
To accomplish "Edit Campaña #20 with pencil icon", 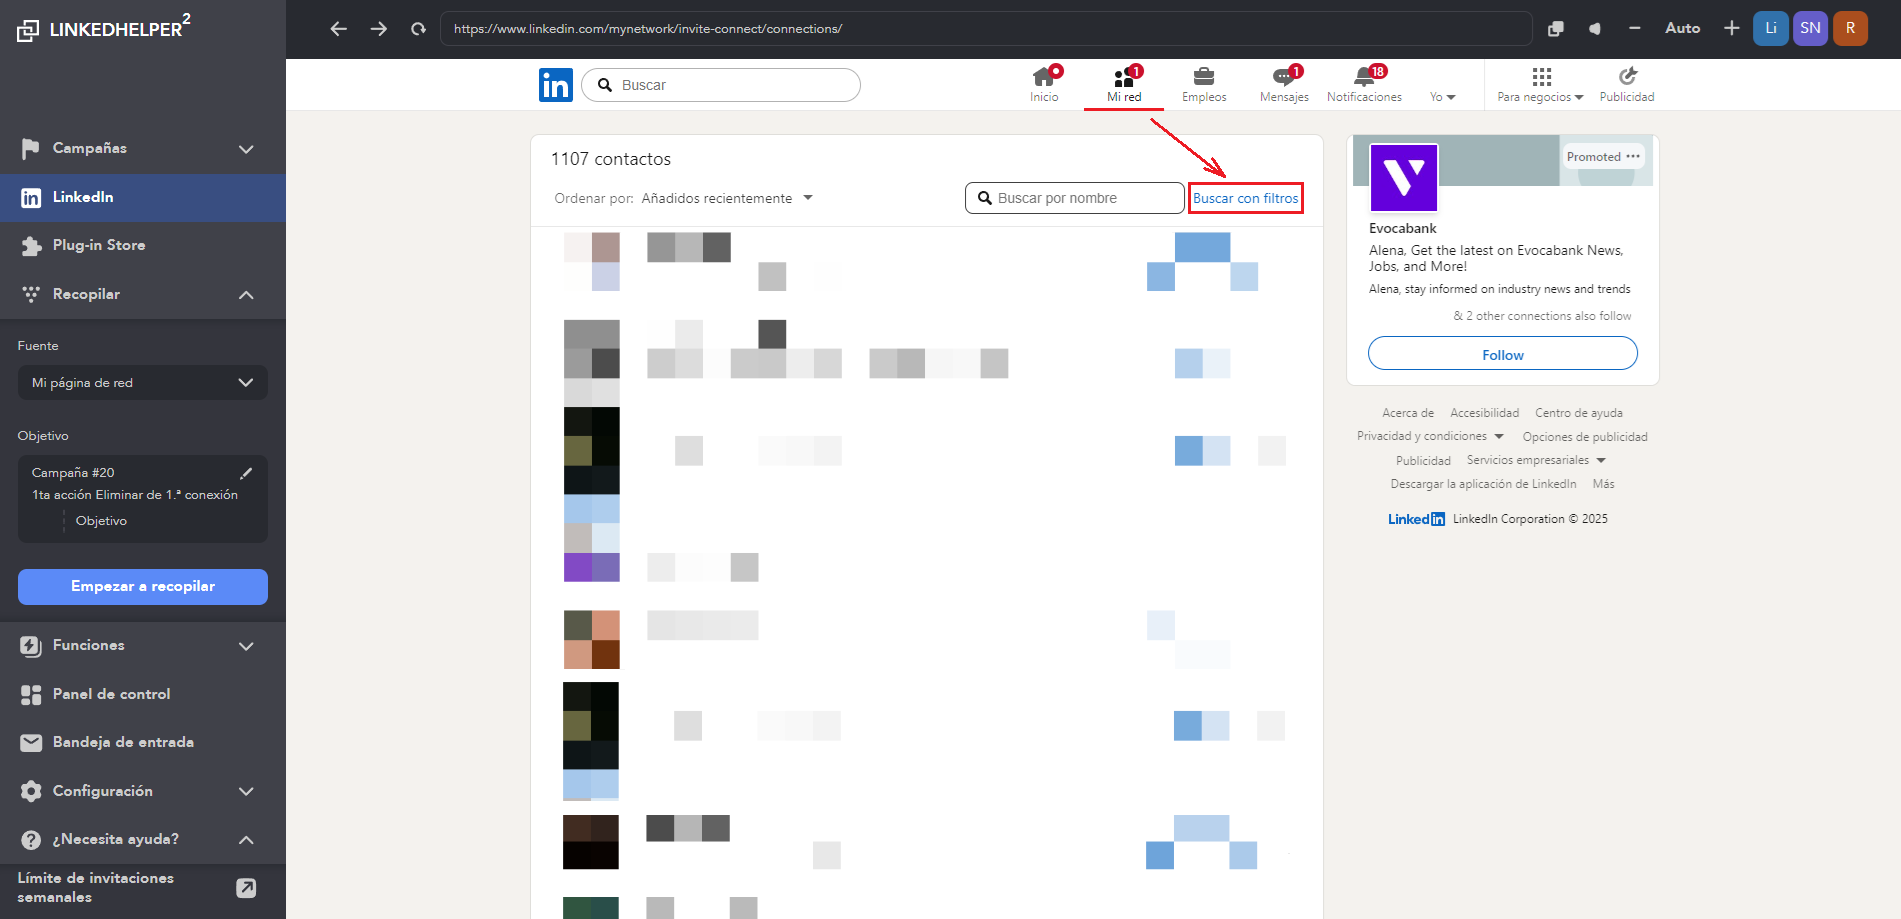I will pos(246,473).
